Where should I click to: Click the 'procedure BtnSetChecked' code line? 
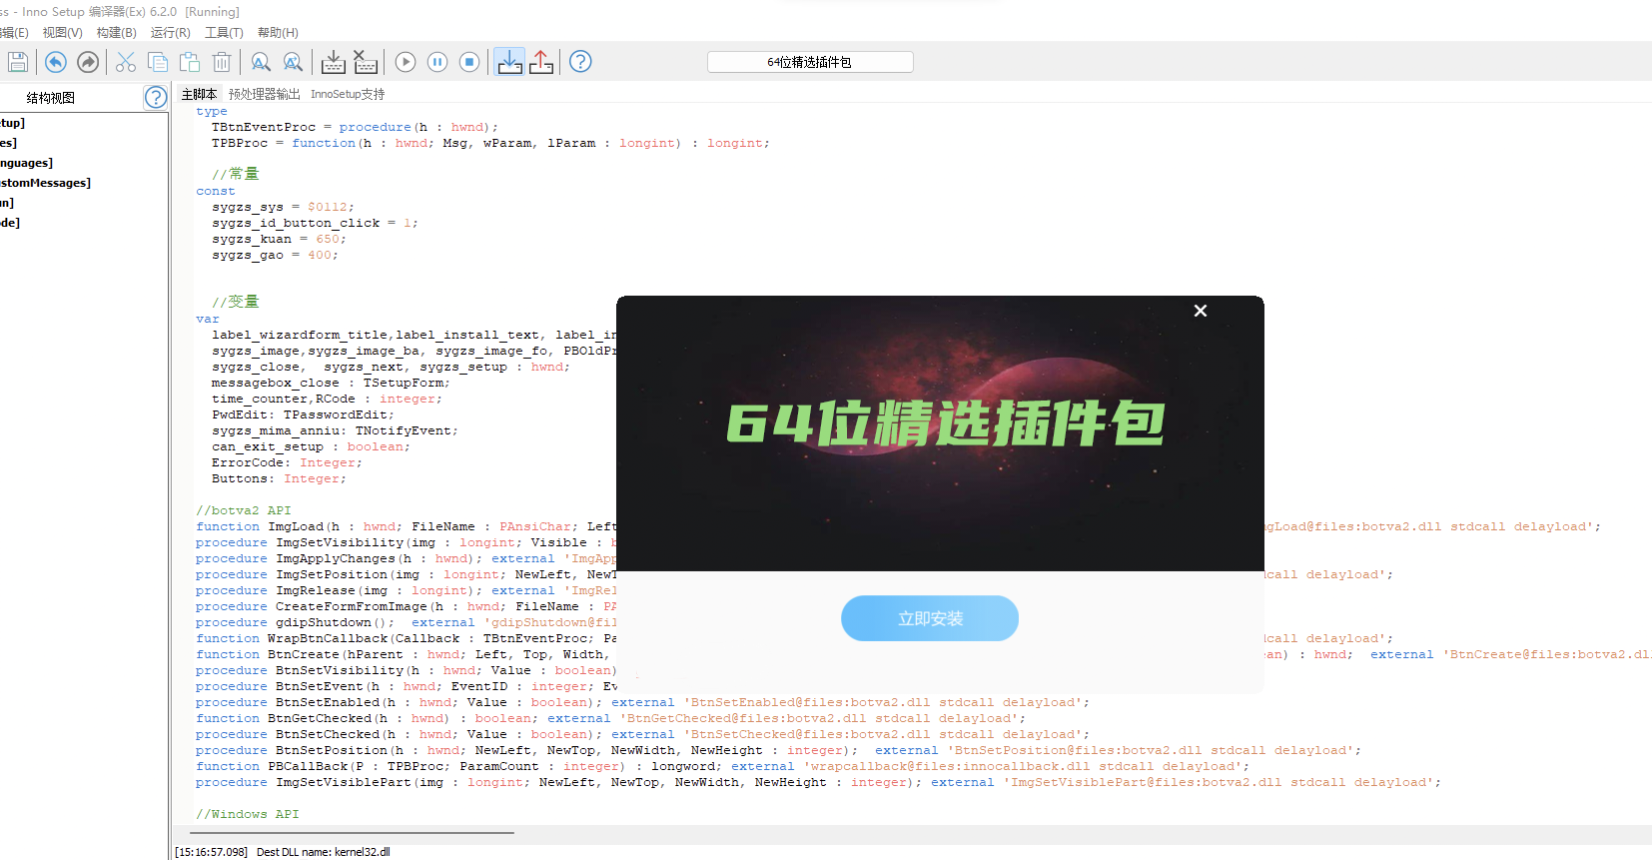(x=642, y=734)
